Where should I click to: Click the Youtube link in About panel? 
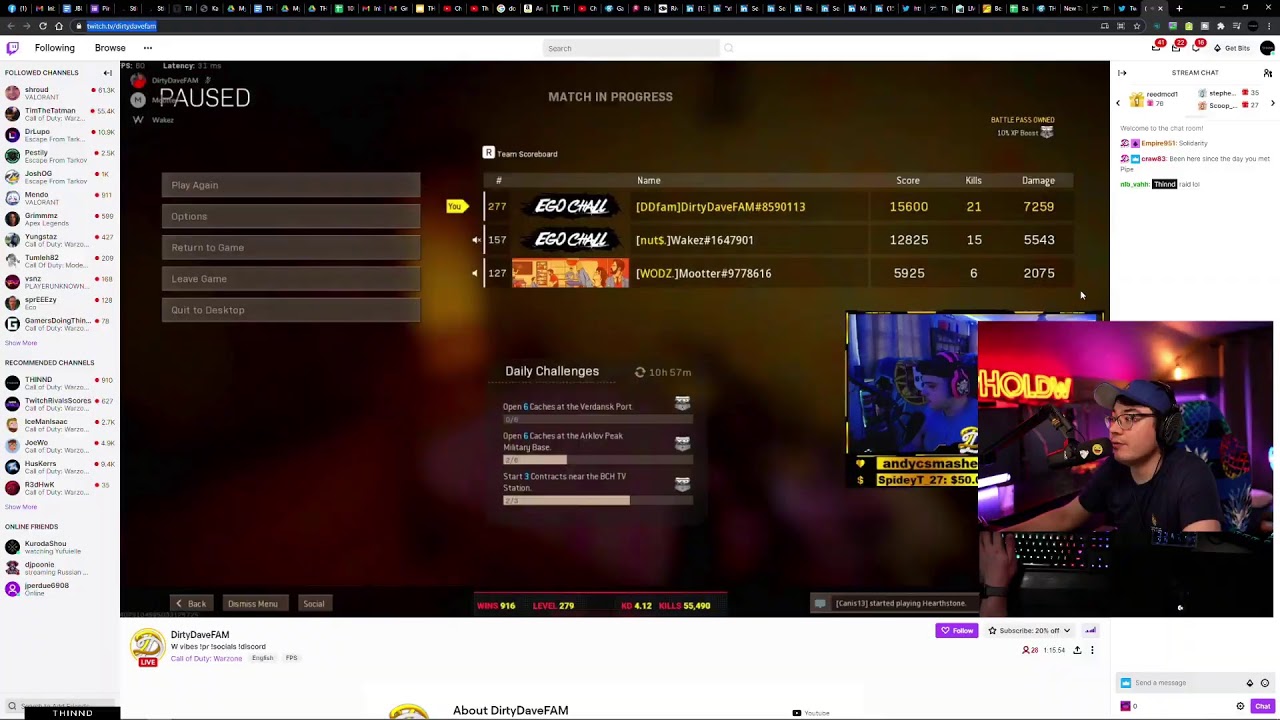[811, 713]
